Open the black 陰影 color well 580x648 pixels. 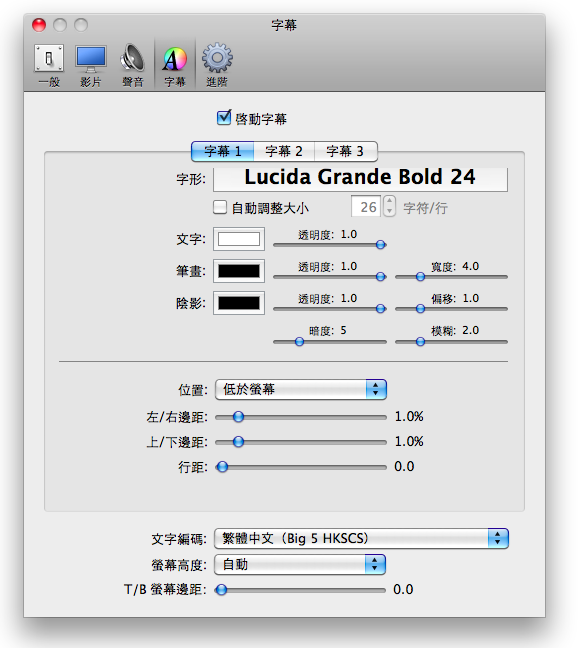(x=239, y=303)
